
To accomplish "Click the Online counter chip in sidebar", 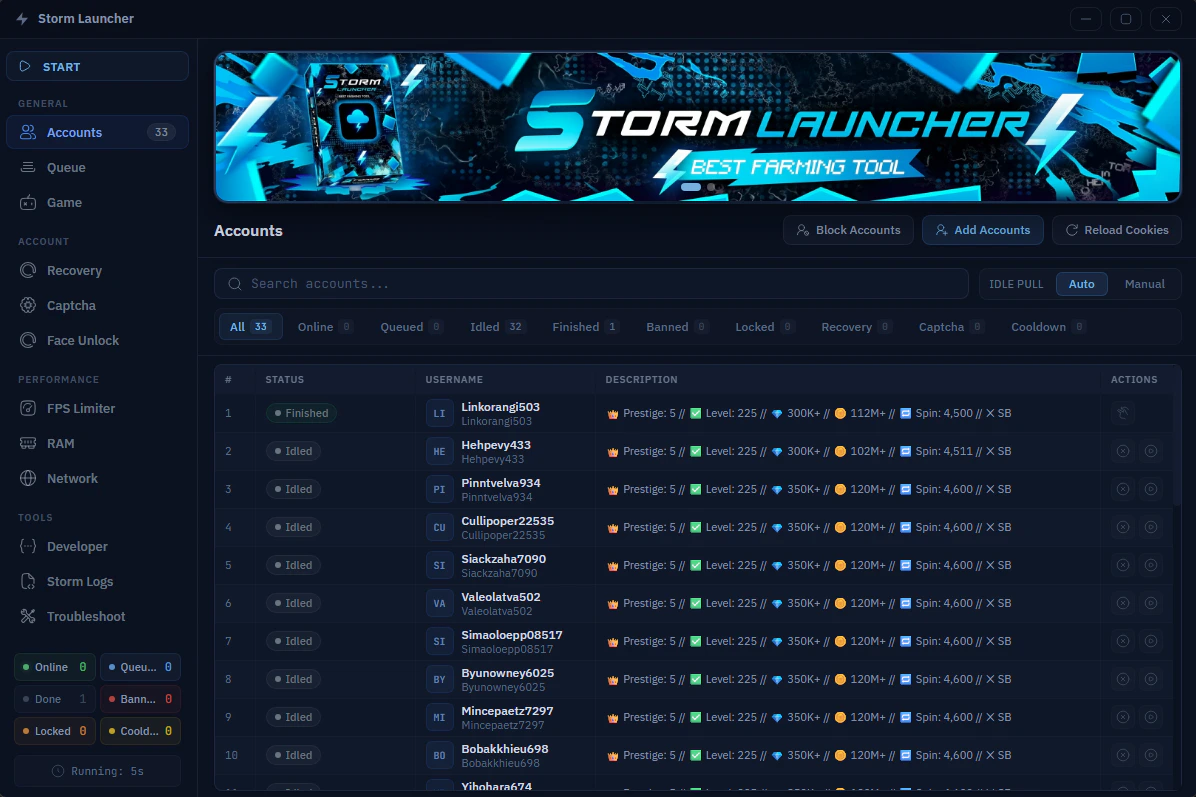I will point(55,667).
